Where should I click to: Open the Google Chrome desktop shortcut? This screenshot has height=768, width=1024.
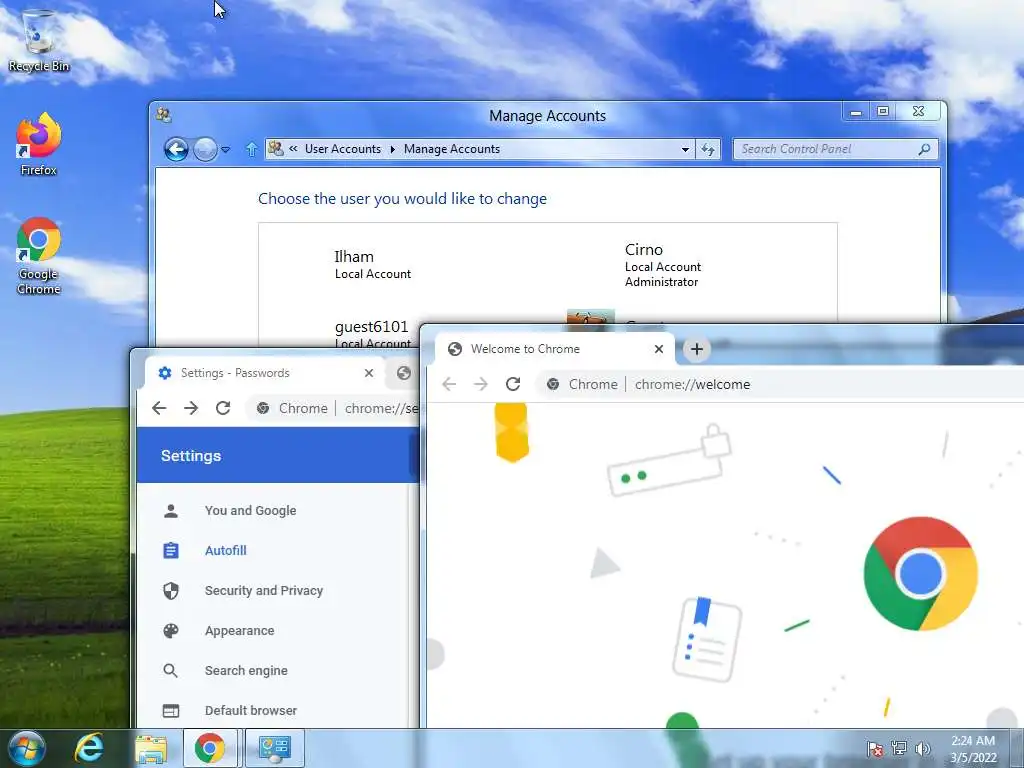coord(39,256)
